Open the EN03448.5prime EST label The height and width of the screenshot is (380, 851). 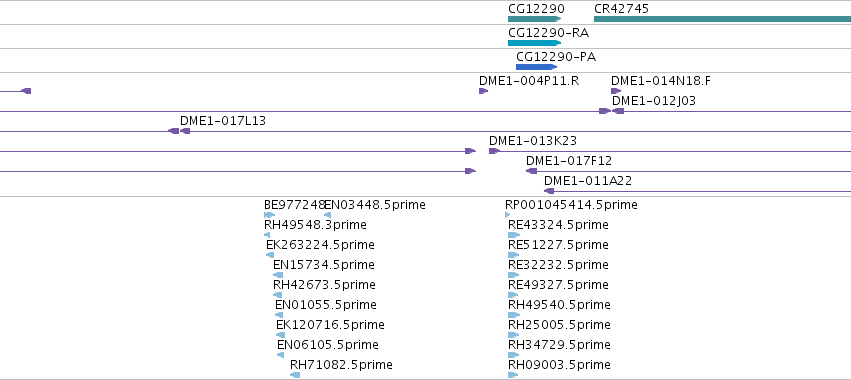pos(375,205)
